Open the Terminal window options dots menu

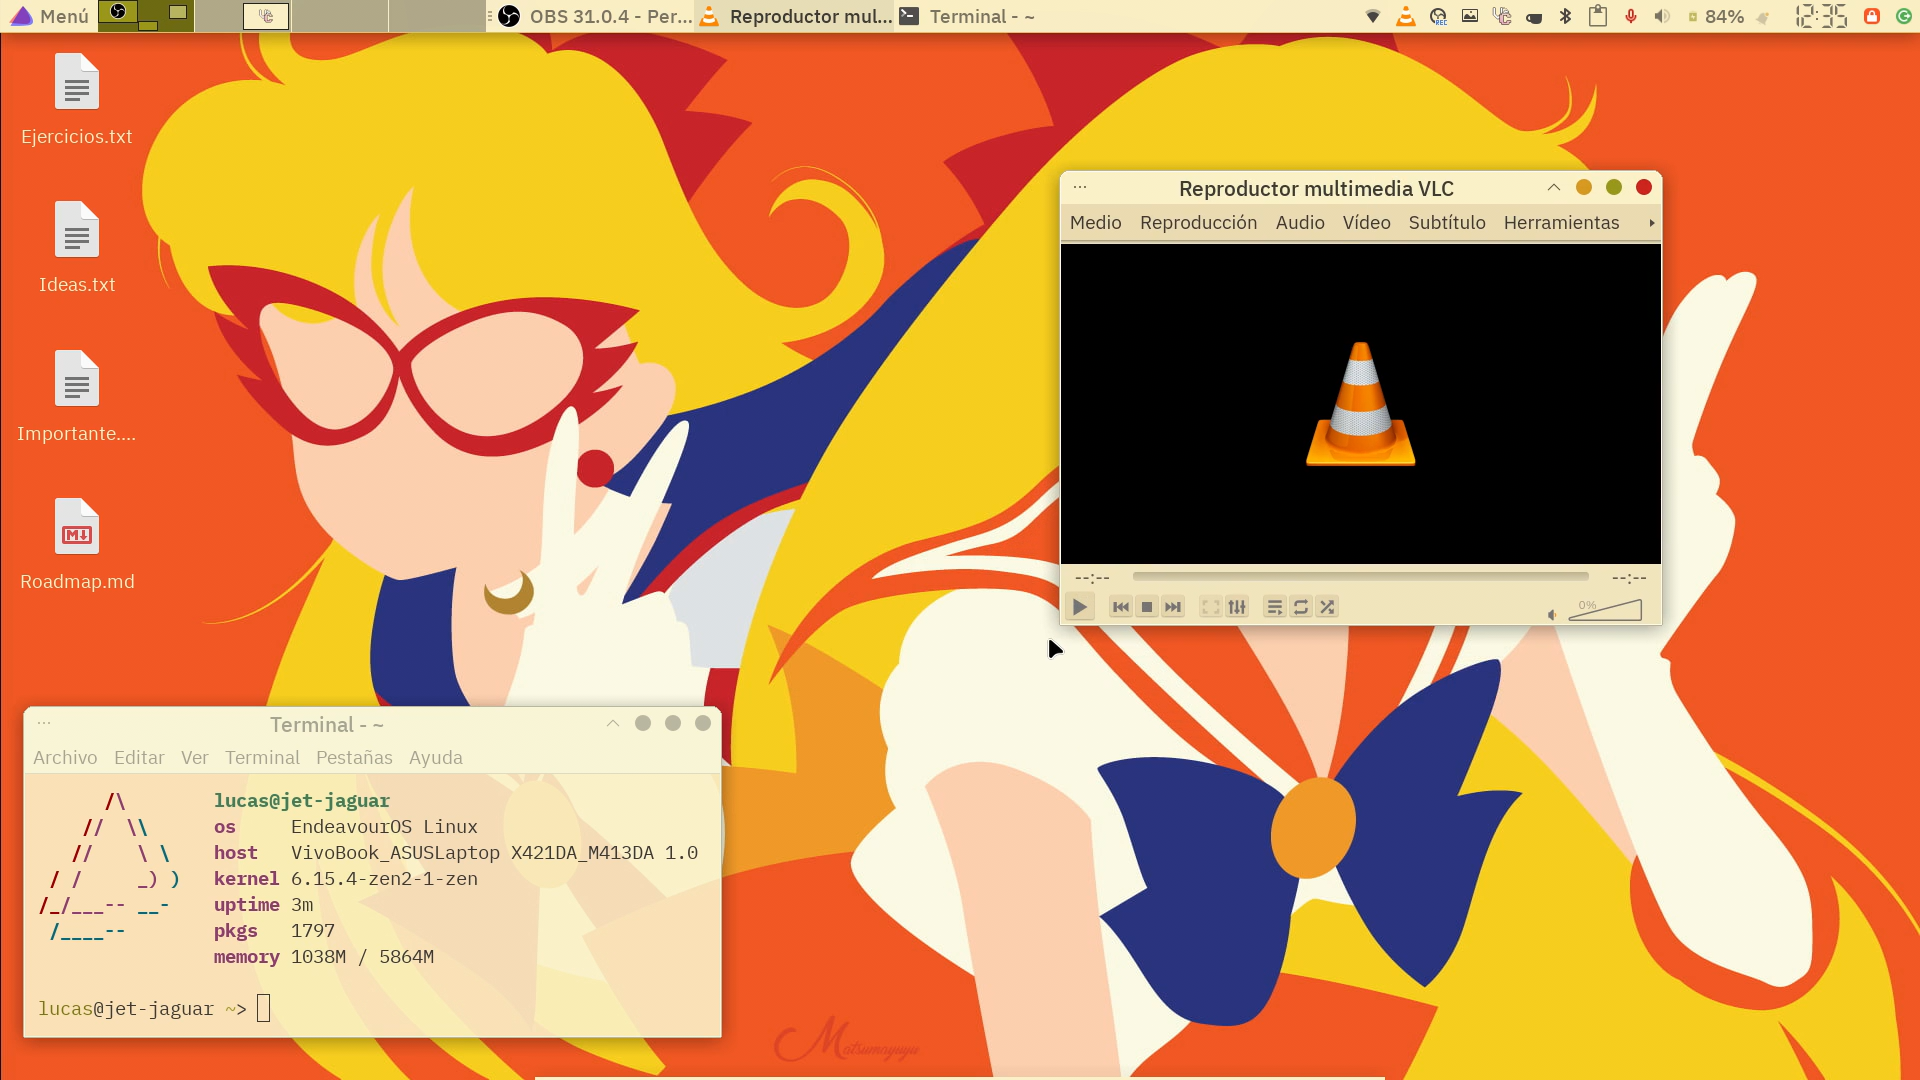(44, 723)
